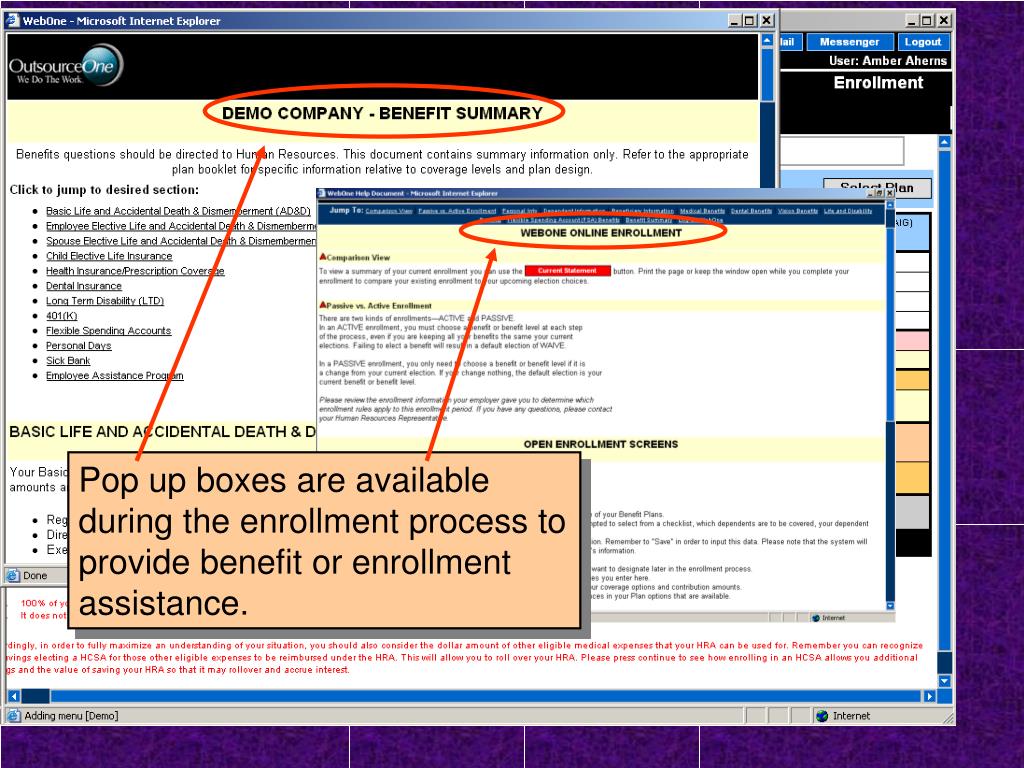Click the red triangle beside Comparison View heading
Viewport: 1024px width, 768px height.
coord(323,257)
